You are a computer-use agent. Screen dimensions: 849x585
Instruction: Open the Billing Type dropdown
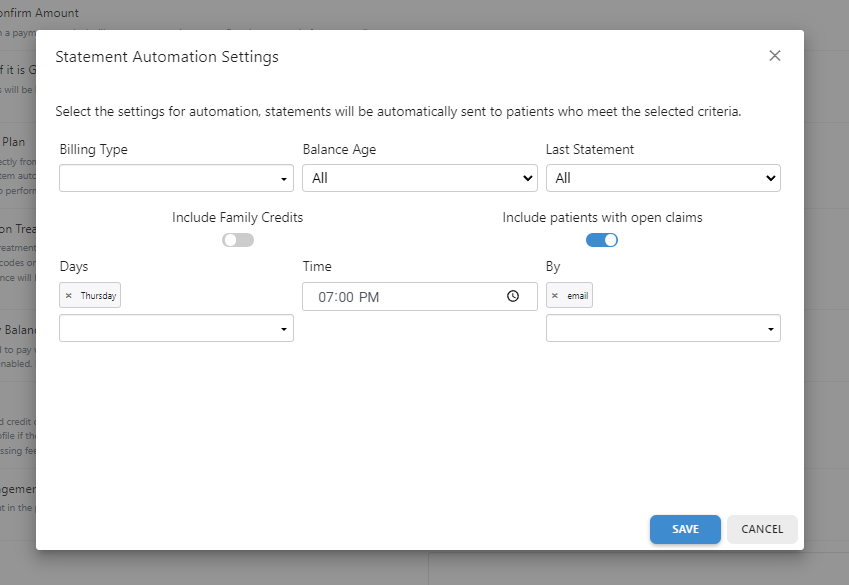176,178
